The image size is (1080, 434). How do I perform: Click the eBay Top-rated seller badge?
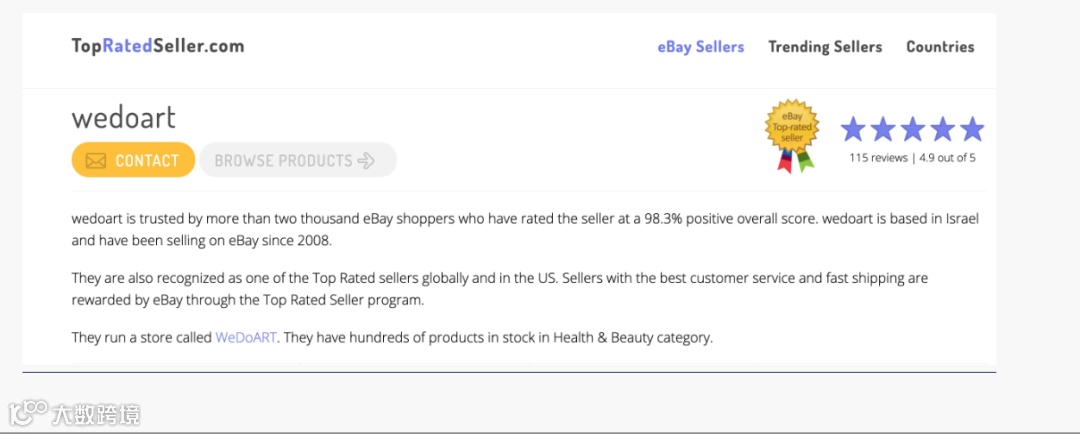792,134
